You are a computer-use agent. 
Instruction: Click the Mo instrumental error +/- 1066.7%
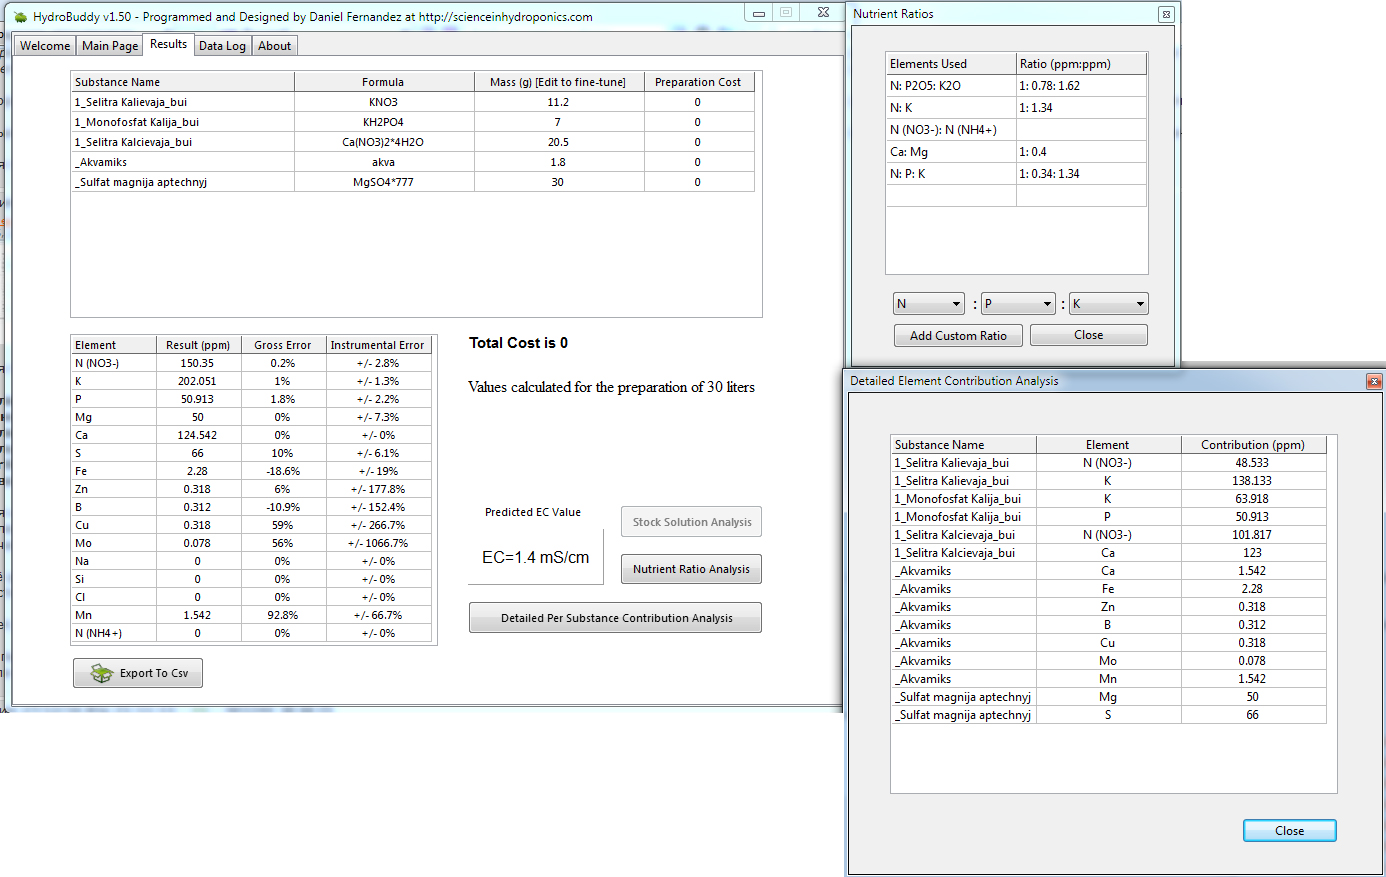coord(378,543)
